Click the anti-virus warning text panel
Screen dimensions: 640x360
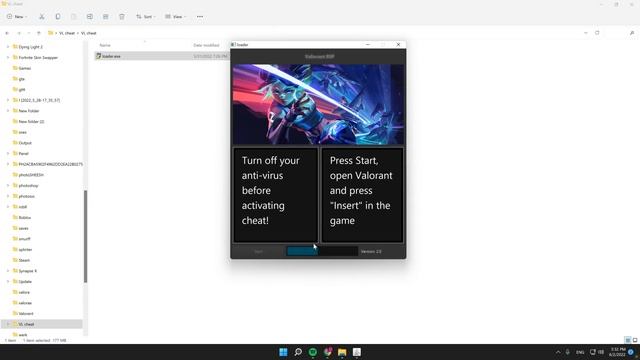point(276,195)
